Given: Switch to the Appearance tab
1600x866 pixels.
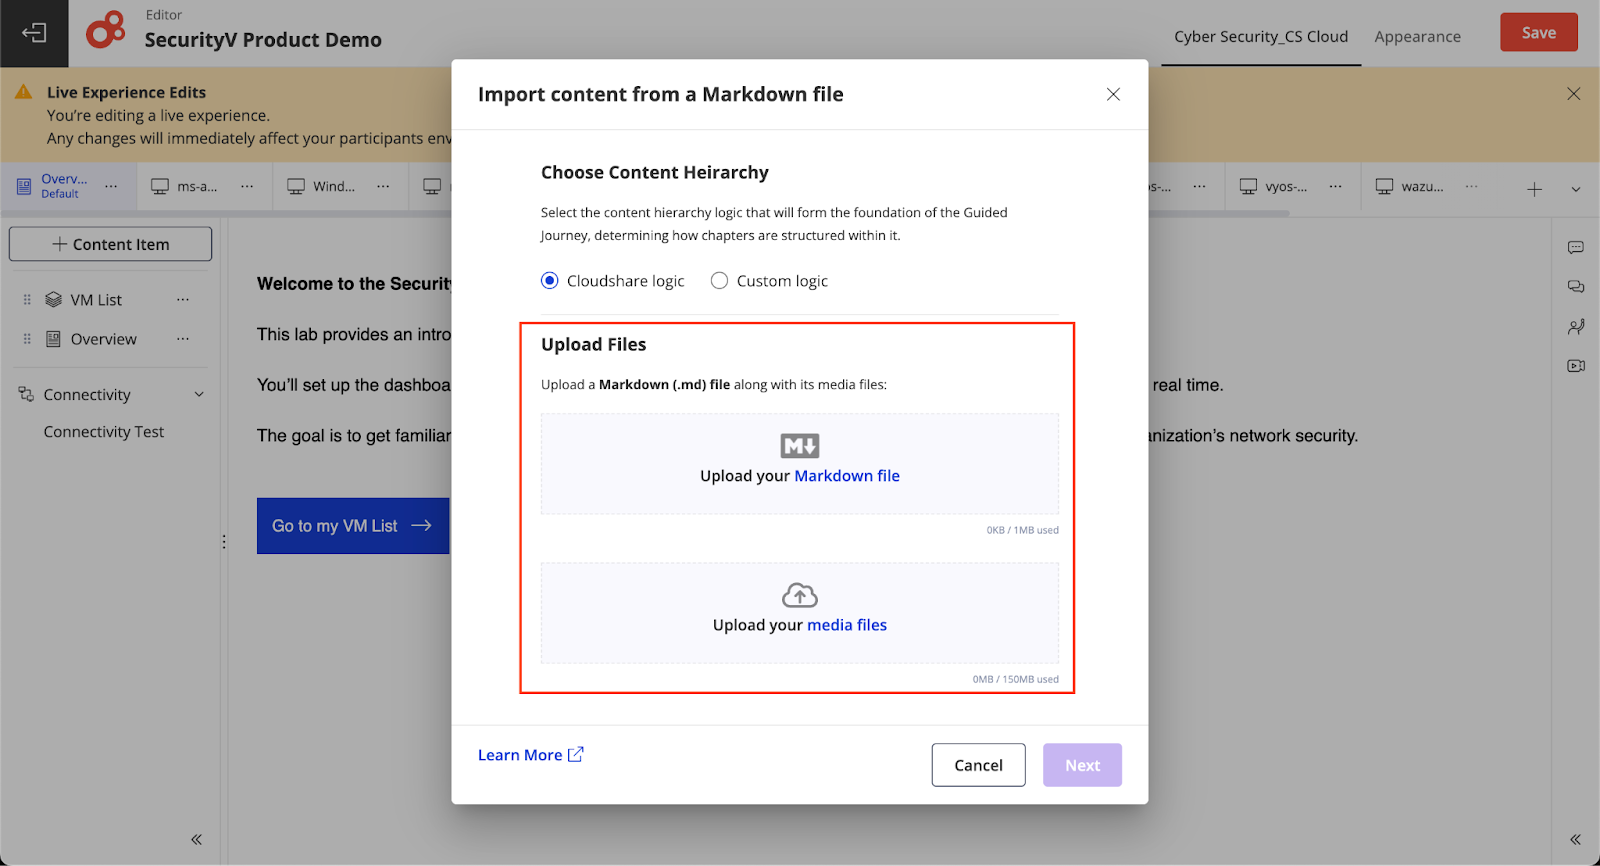Looking at the screenshot, I should point(1417,37).
